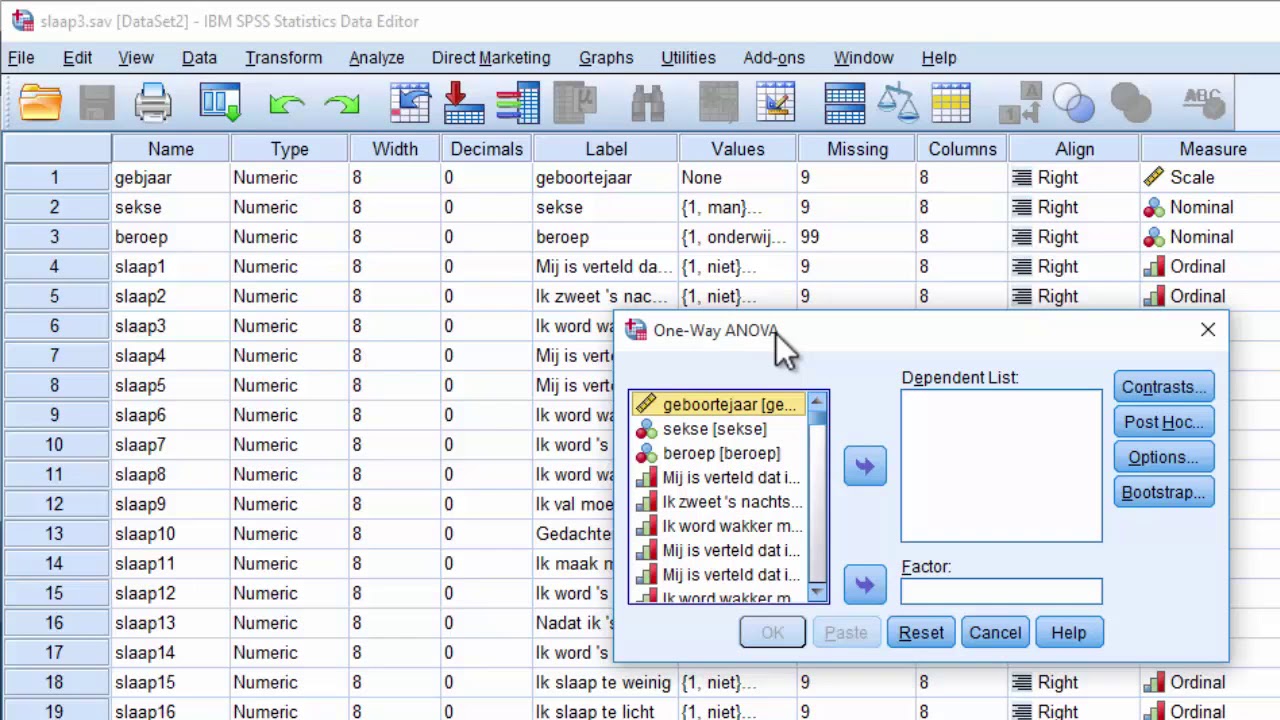Screen dimensions: 1280x720
Task: Click the Undo green arrow icon
Action: click(287, 102)
